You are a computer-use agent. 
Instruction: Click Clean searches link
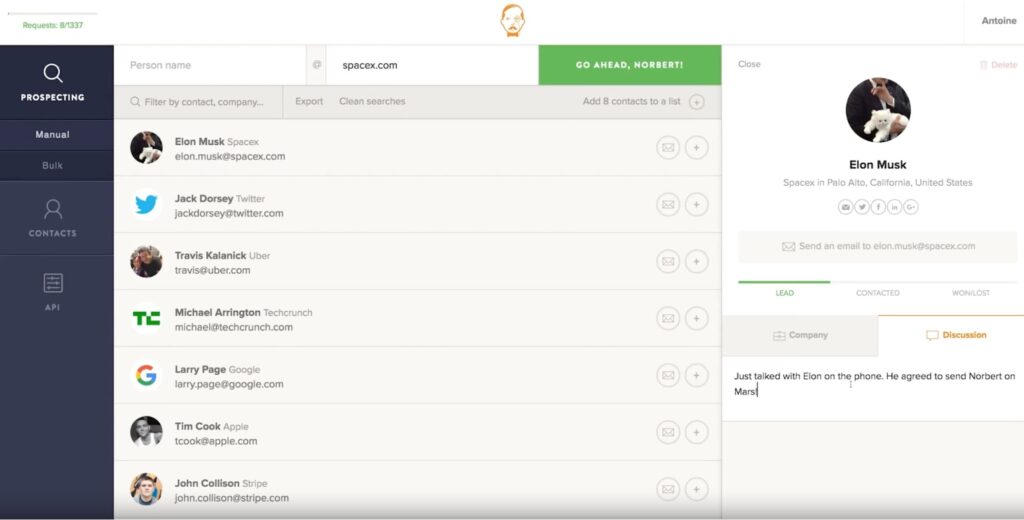(372, 102)
